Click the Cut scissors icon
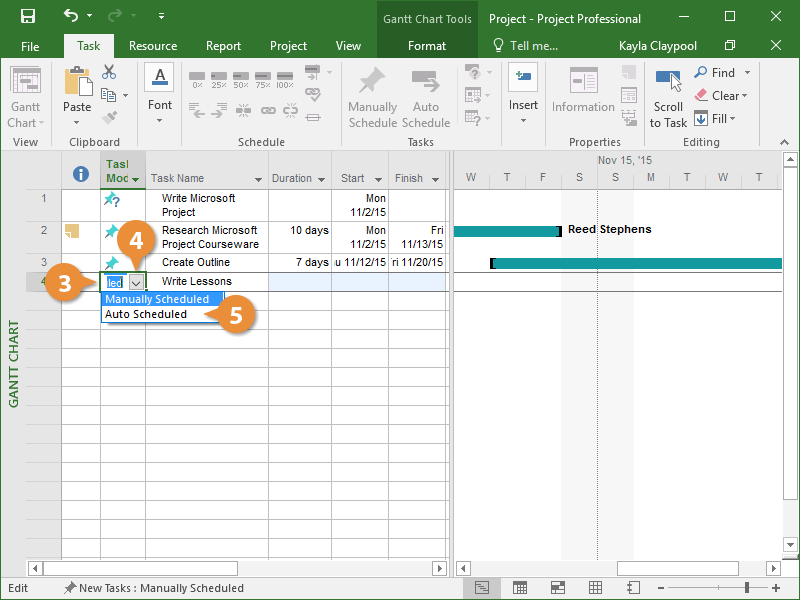 [x=109, y=72]
